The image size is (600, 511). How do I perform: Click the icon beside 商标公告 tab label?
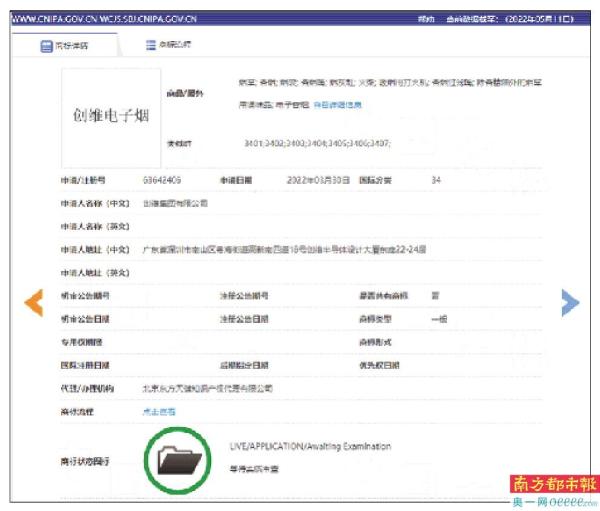point(150,45)
